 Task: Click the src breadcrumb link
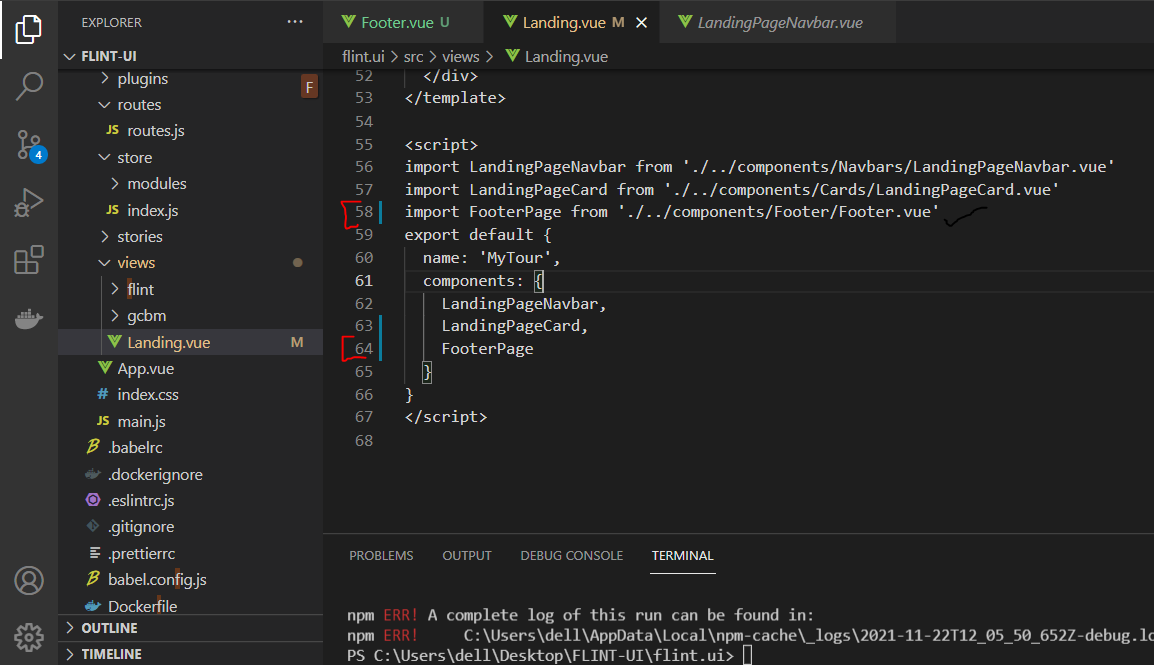coord(413,56)
